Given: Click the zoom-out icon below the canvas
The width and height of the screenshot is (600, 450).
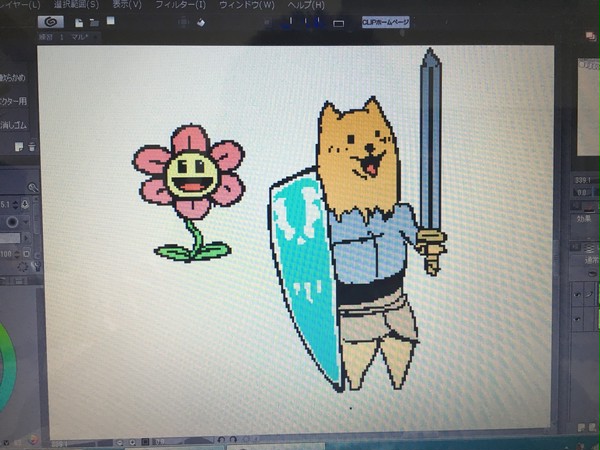Looking at the screenshot, I should (120, 442).
